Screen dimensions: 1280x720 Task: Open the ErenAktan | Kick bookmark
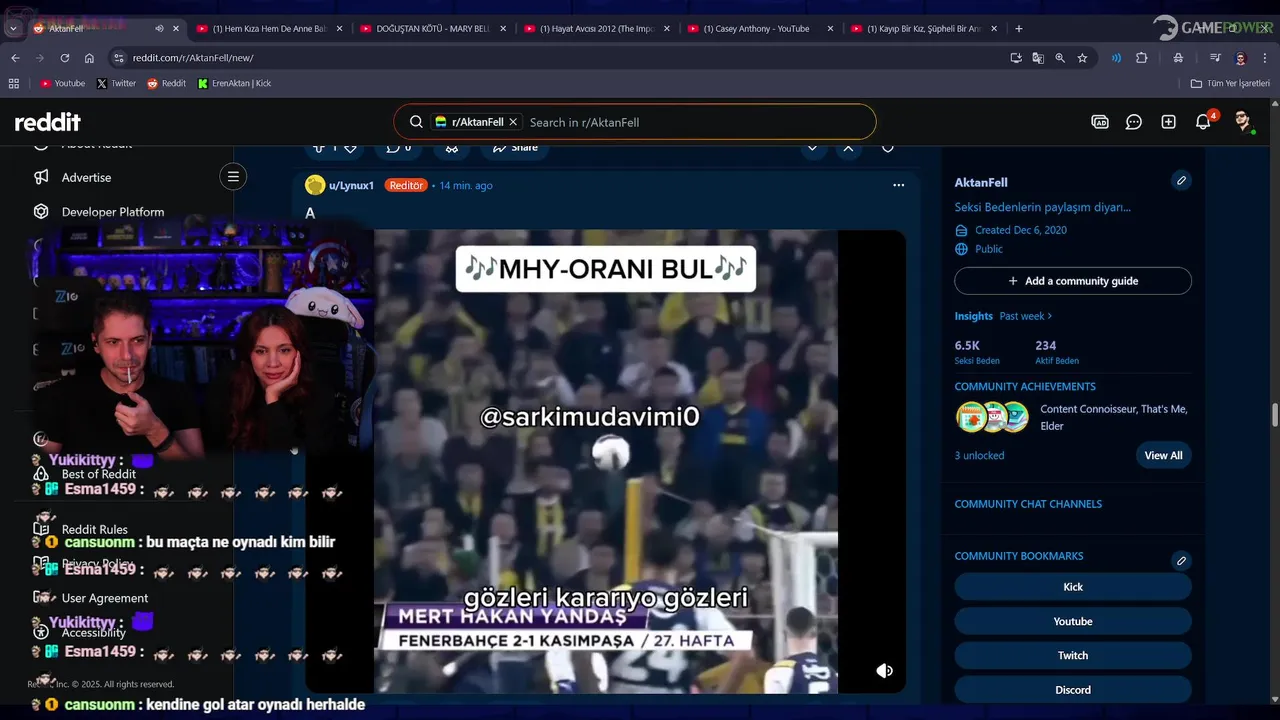coord(234,83)
